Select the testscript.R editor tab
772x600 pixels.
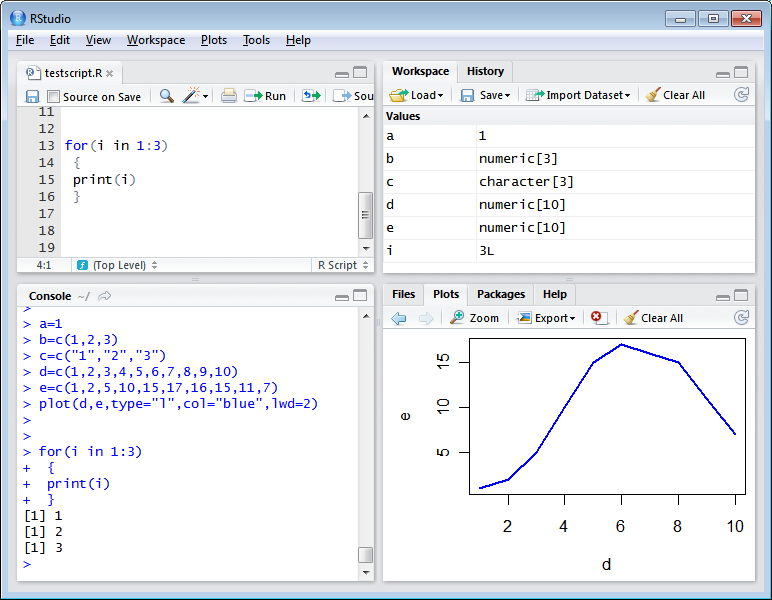[x=69, y=73]
